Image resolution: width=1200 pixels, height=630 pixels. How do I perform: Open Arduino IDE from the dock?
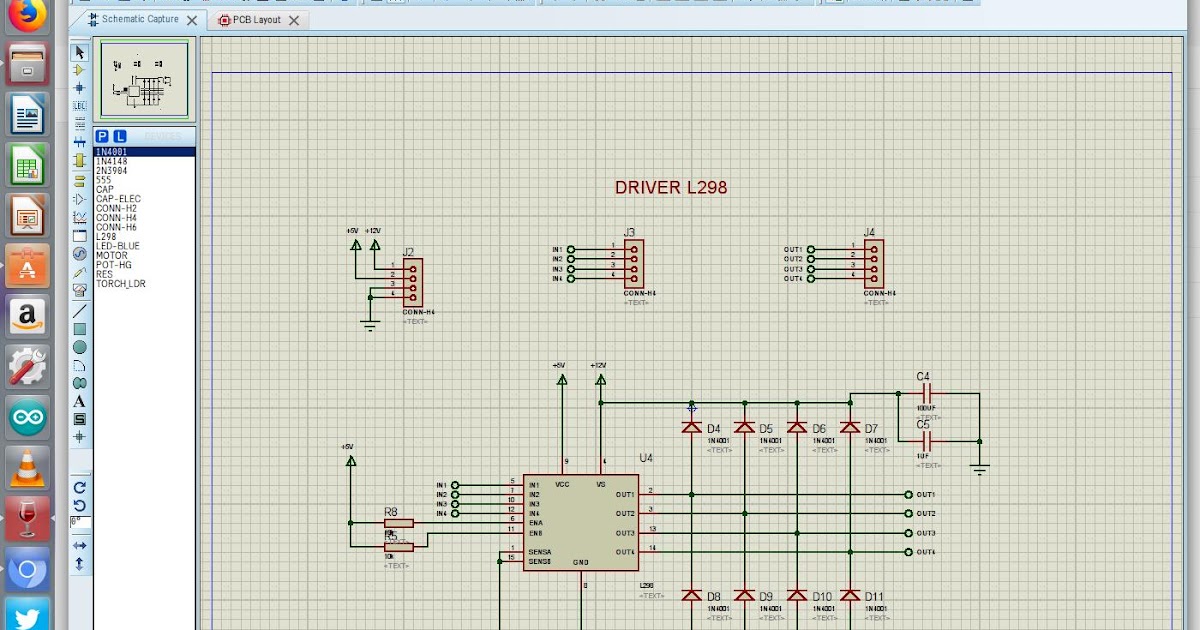point(27,417)
